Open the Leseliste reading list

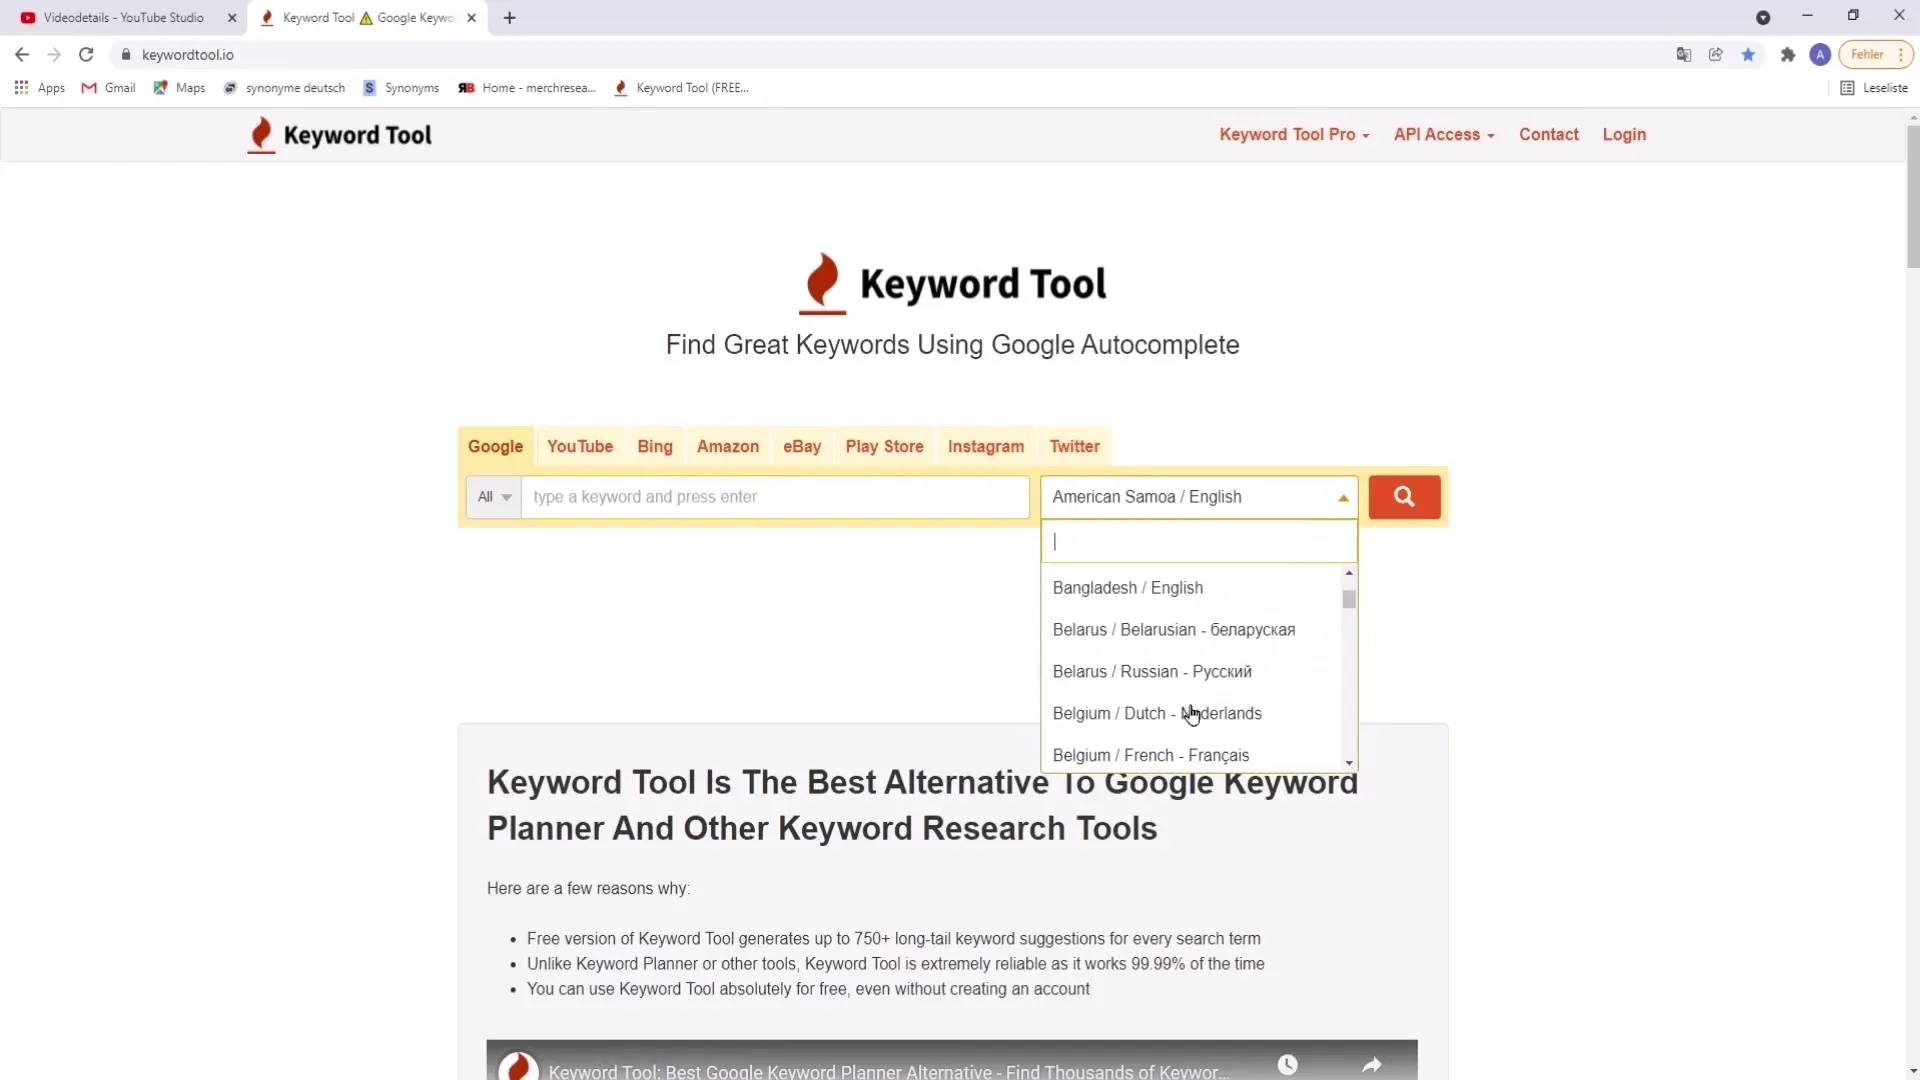[x=1874, y=88]
